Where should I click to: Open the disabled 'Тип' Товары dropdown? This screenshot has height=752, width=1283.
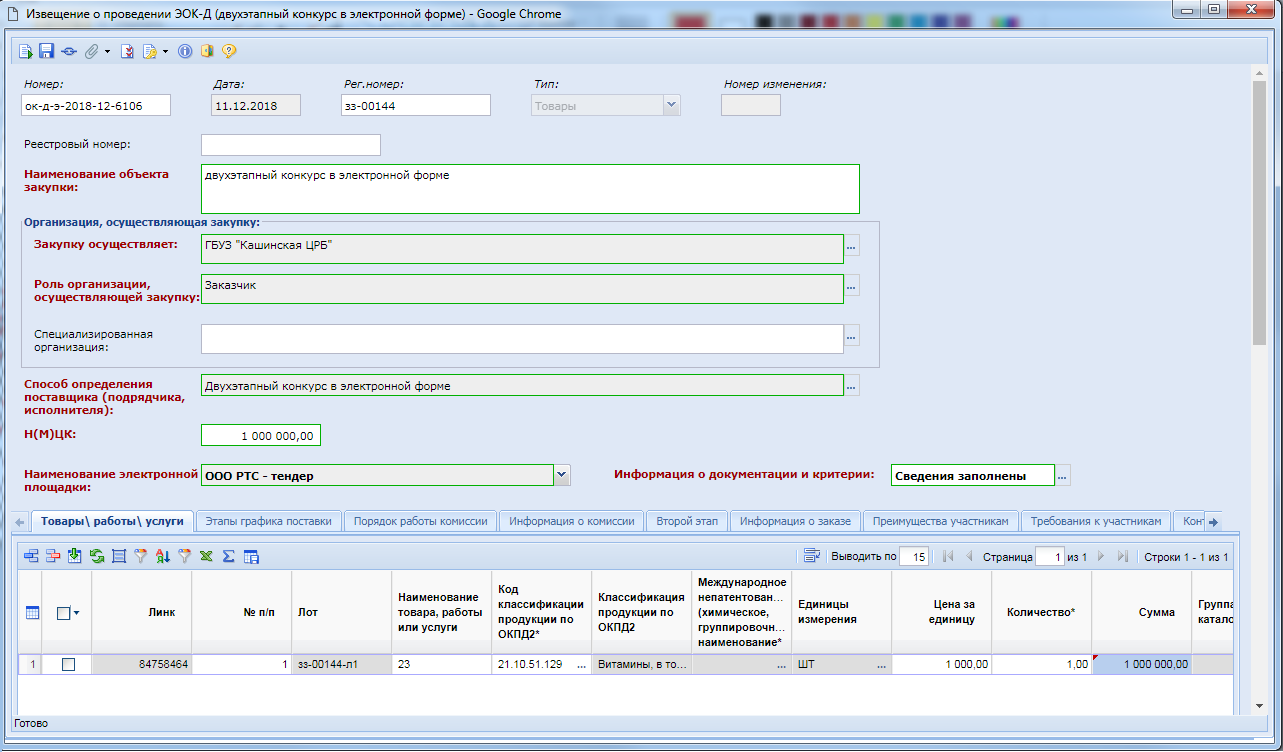pyautogui.click(x=671, y=105)
